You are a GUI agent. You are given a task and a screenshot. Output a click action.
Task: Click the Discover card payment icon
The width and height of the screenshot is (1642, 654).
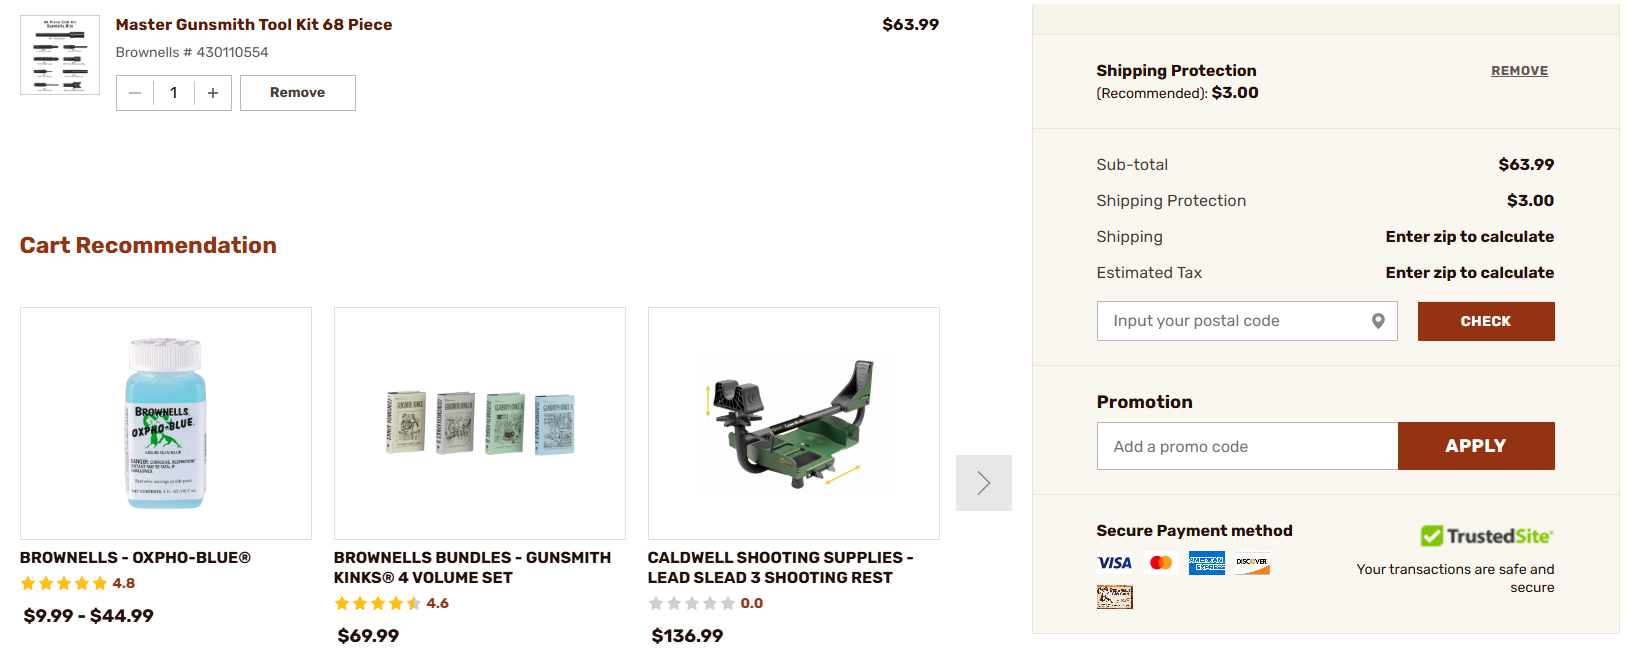[x=1252, y=562]
